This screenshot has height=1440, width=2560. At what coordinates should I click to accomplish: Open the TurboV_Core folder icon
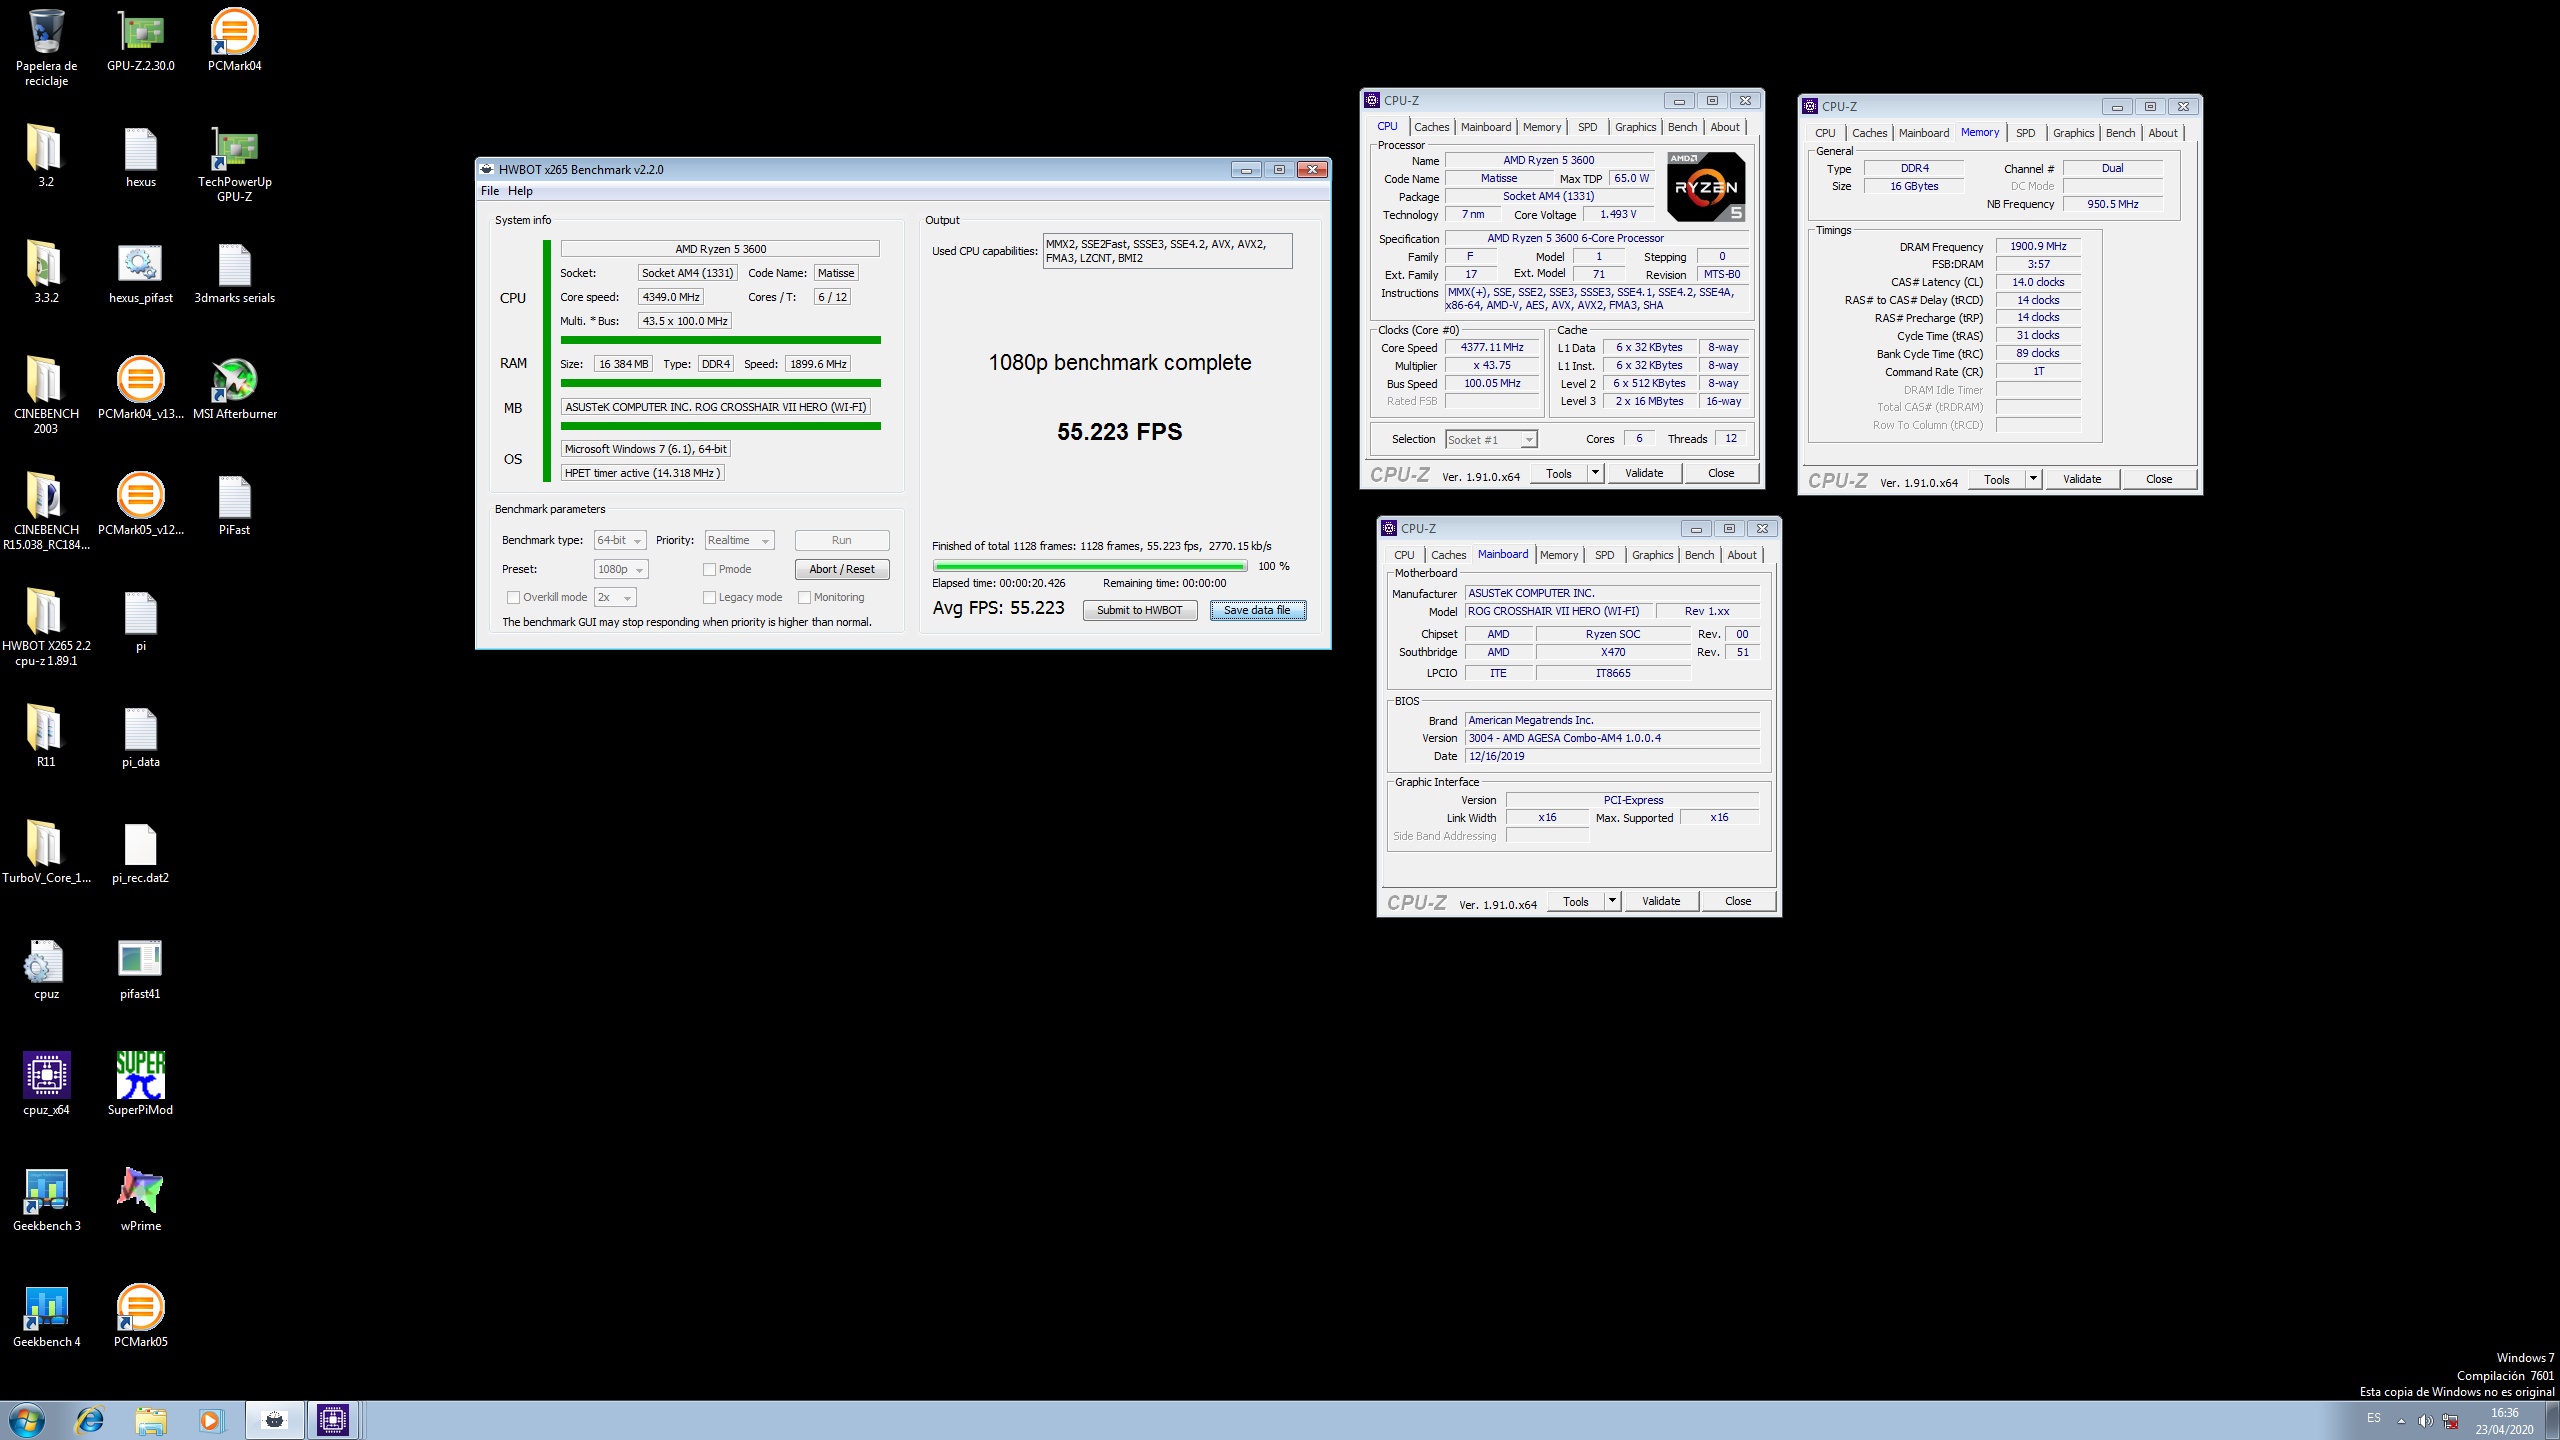point(46,852)
